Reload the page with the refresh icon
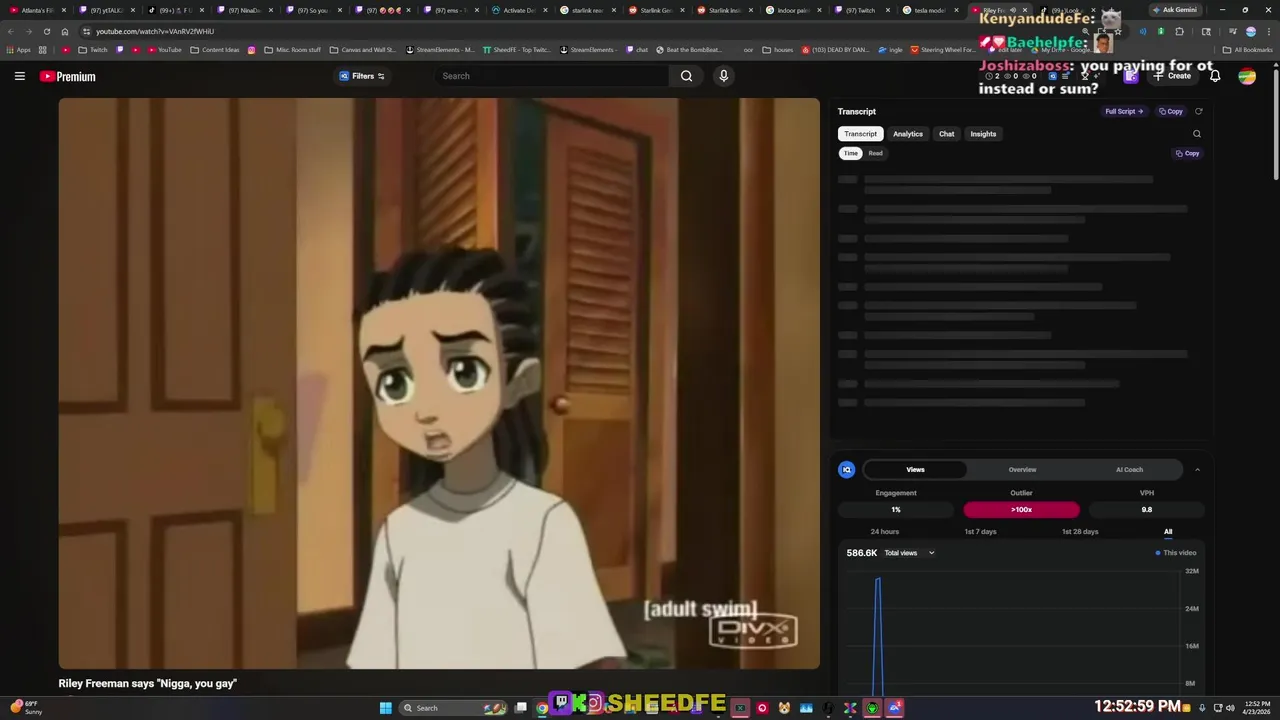 click(x=46, y=31)
